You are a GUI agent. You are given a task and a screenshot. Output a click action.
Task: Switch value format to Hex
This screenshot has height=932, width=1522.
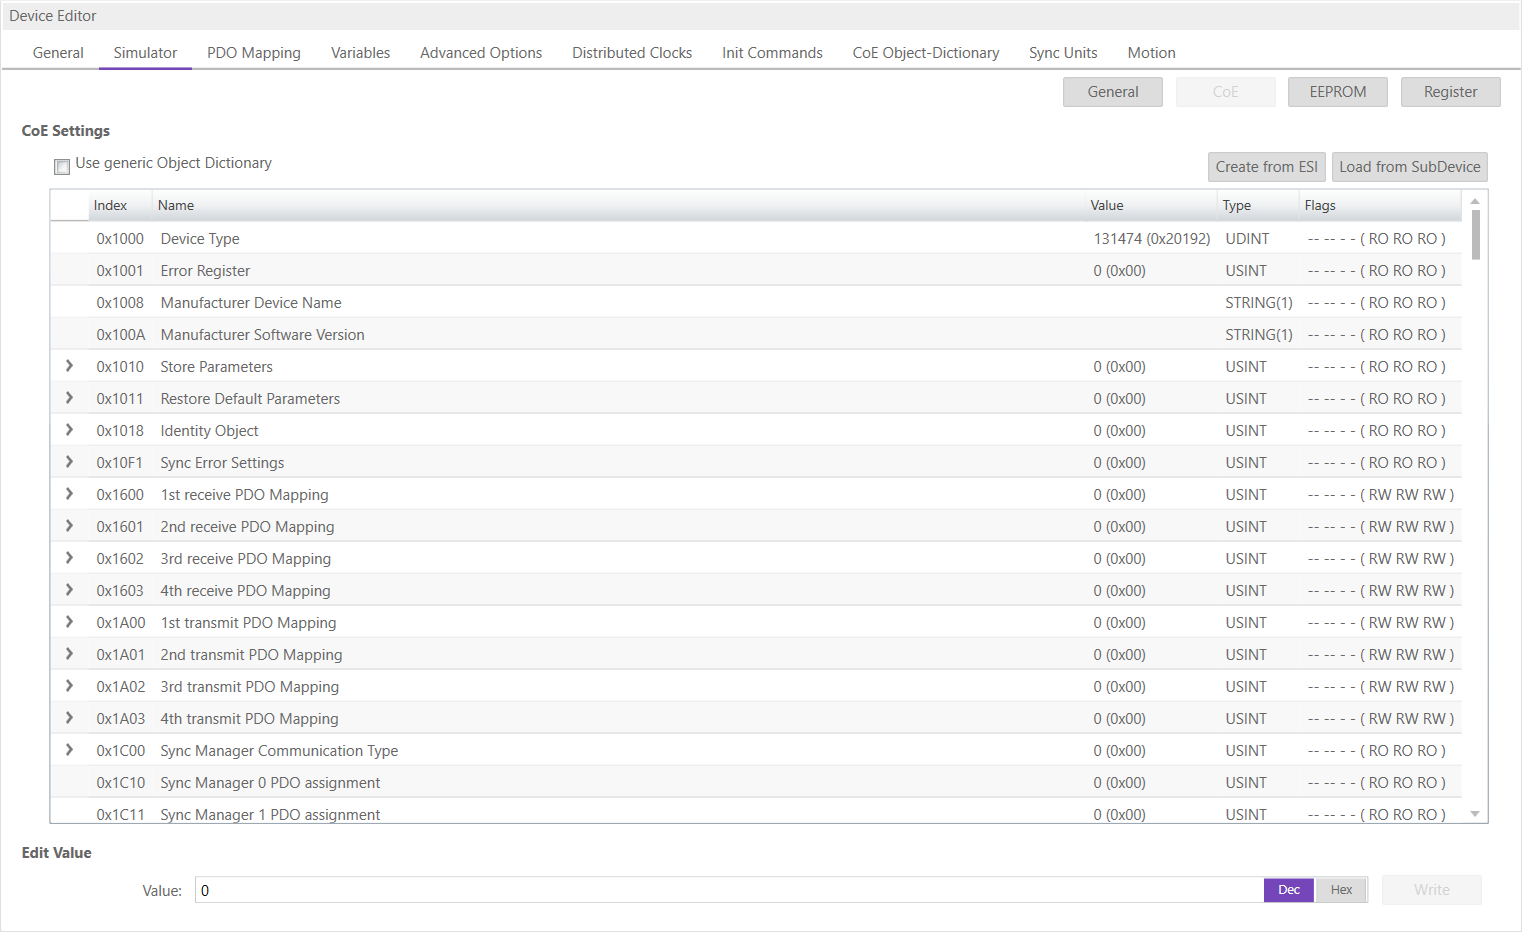(x=1341, y=890)
